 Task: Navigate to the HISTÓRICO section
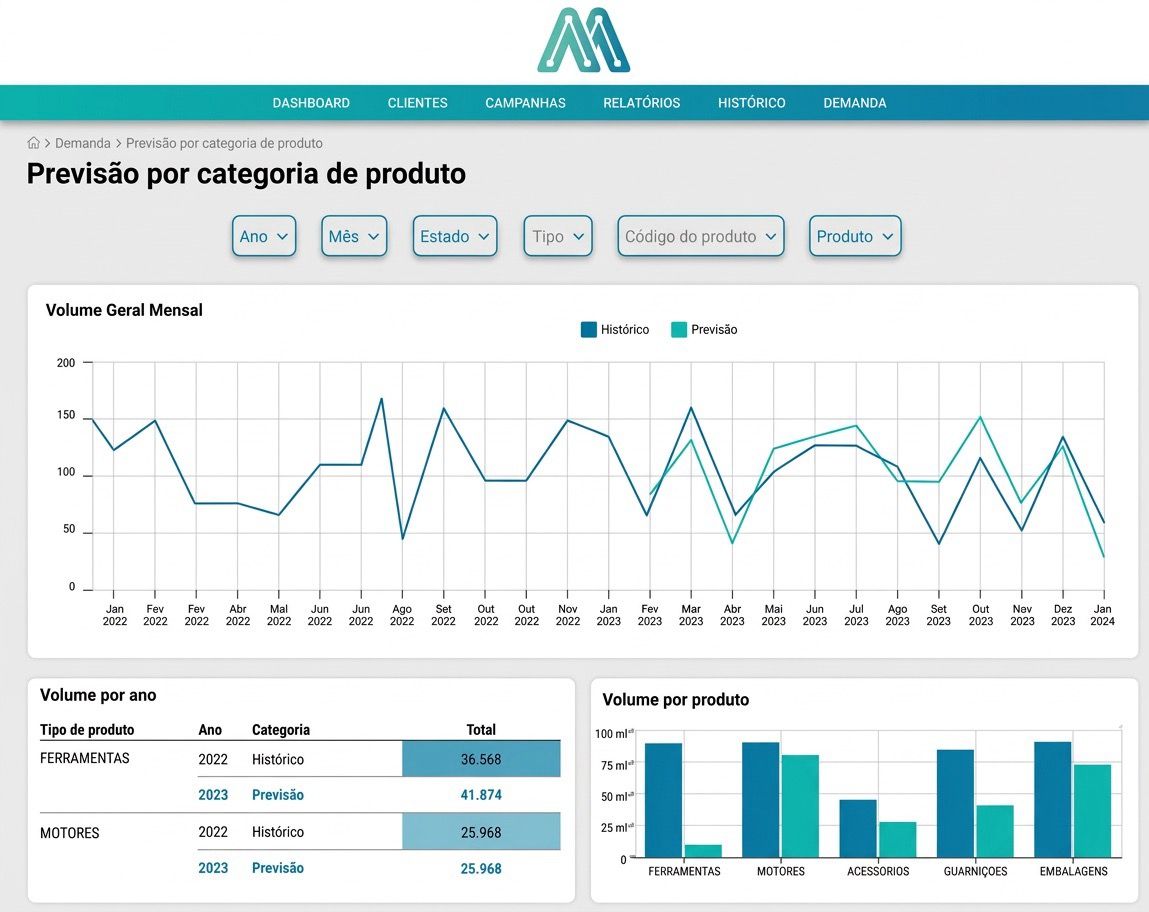click(751, 102)
